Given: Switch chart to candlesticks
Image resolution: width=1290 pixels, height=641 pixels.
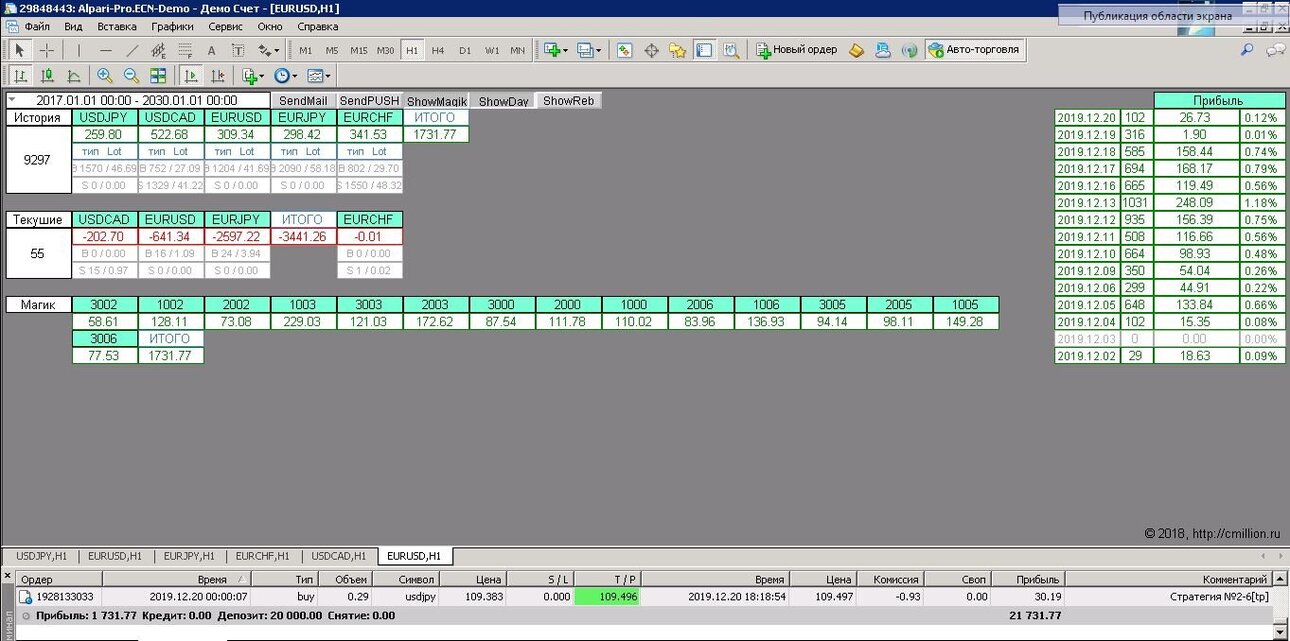Looking at the screenshot, I should pyautogui.click(x=46, y=76).
